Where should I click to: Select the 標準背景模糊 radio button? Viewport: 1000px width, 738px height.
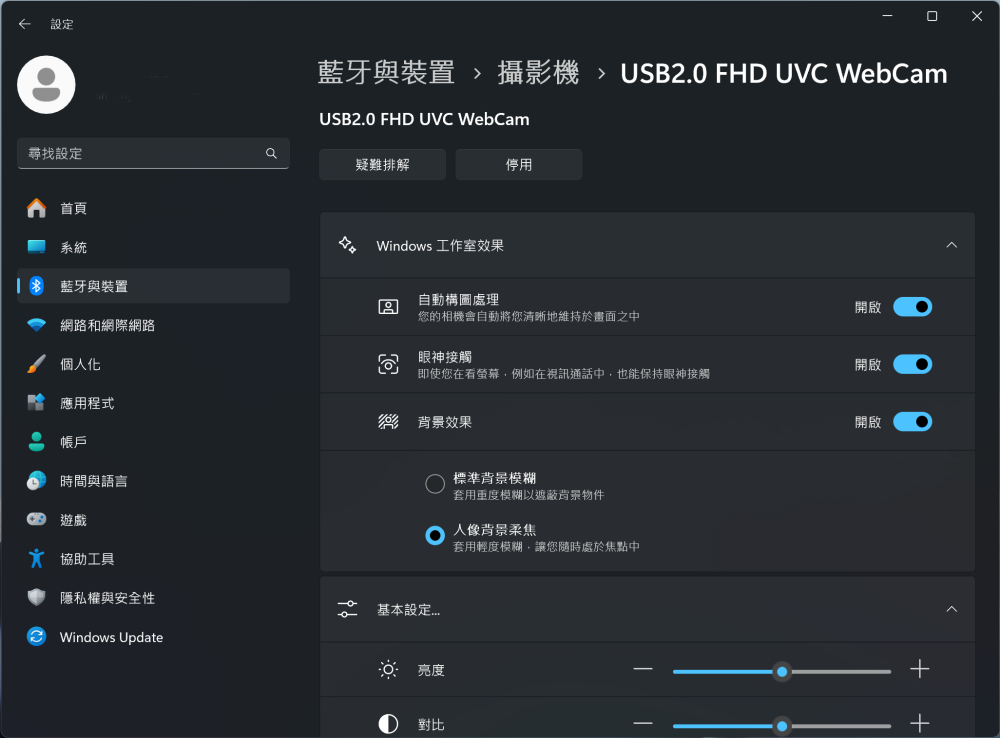[435, 483]
